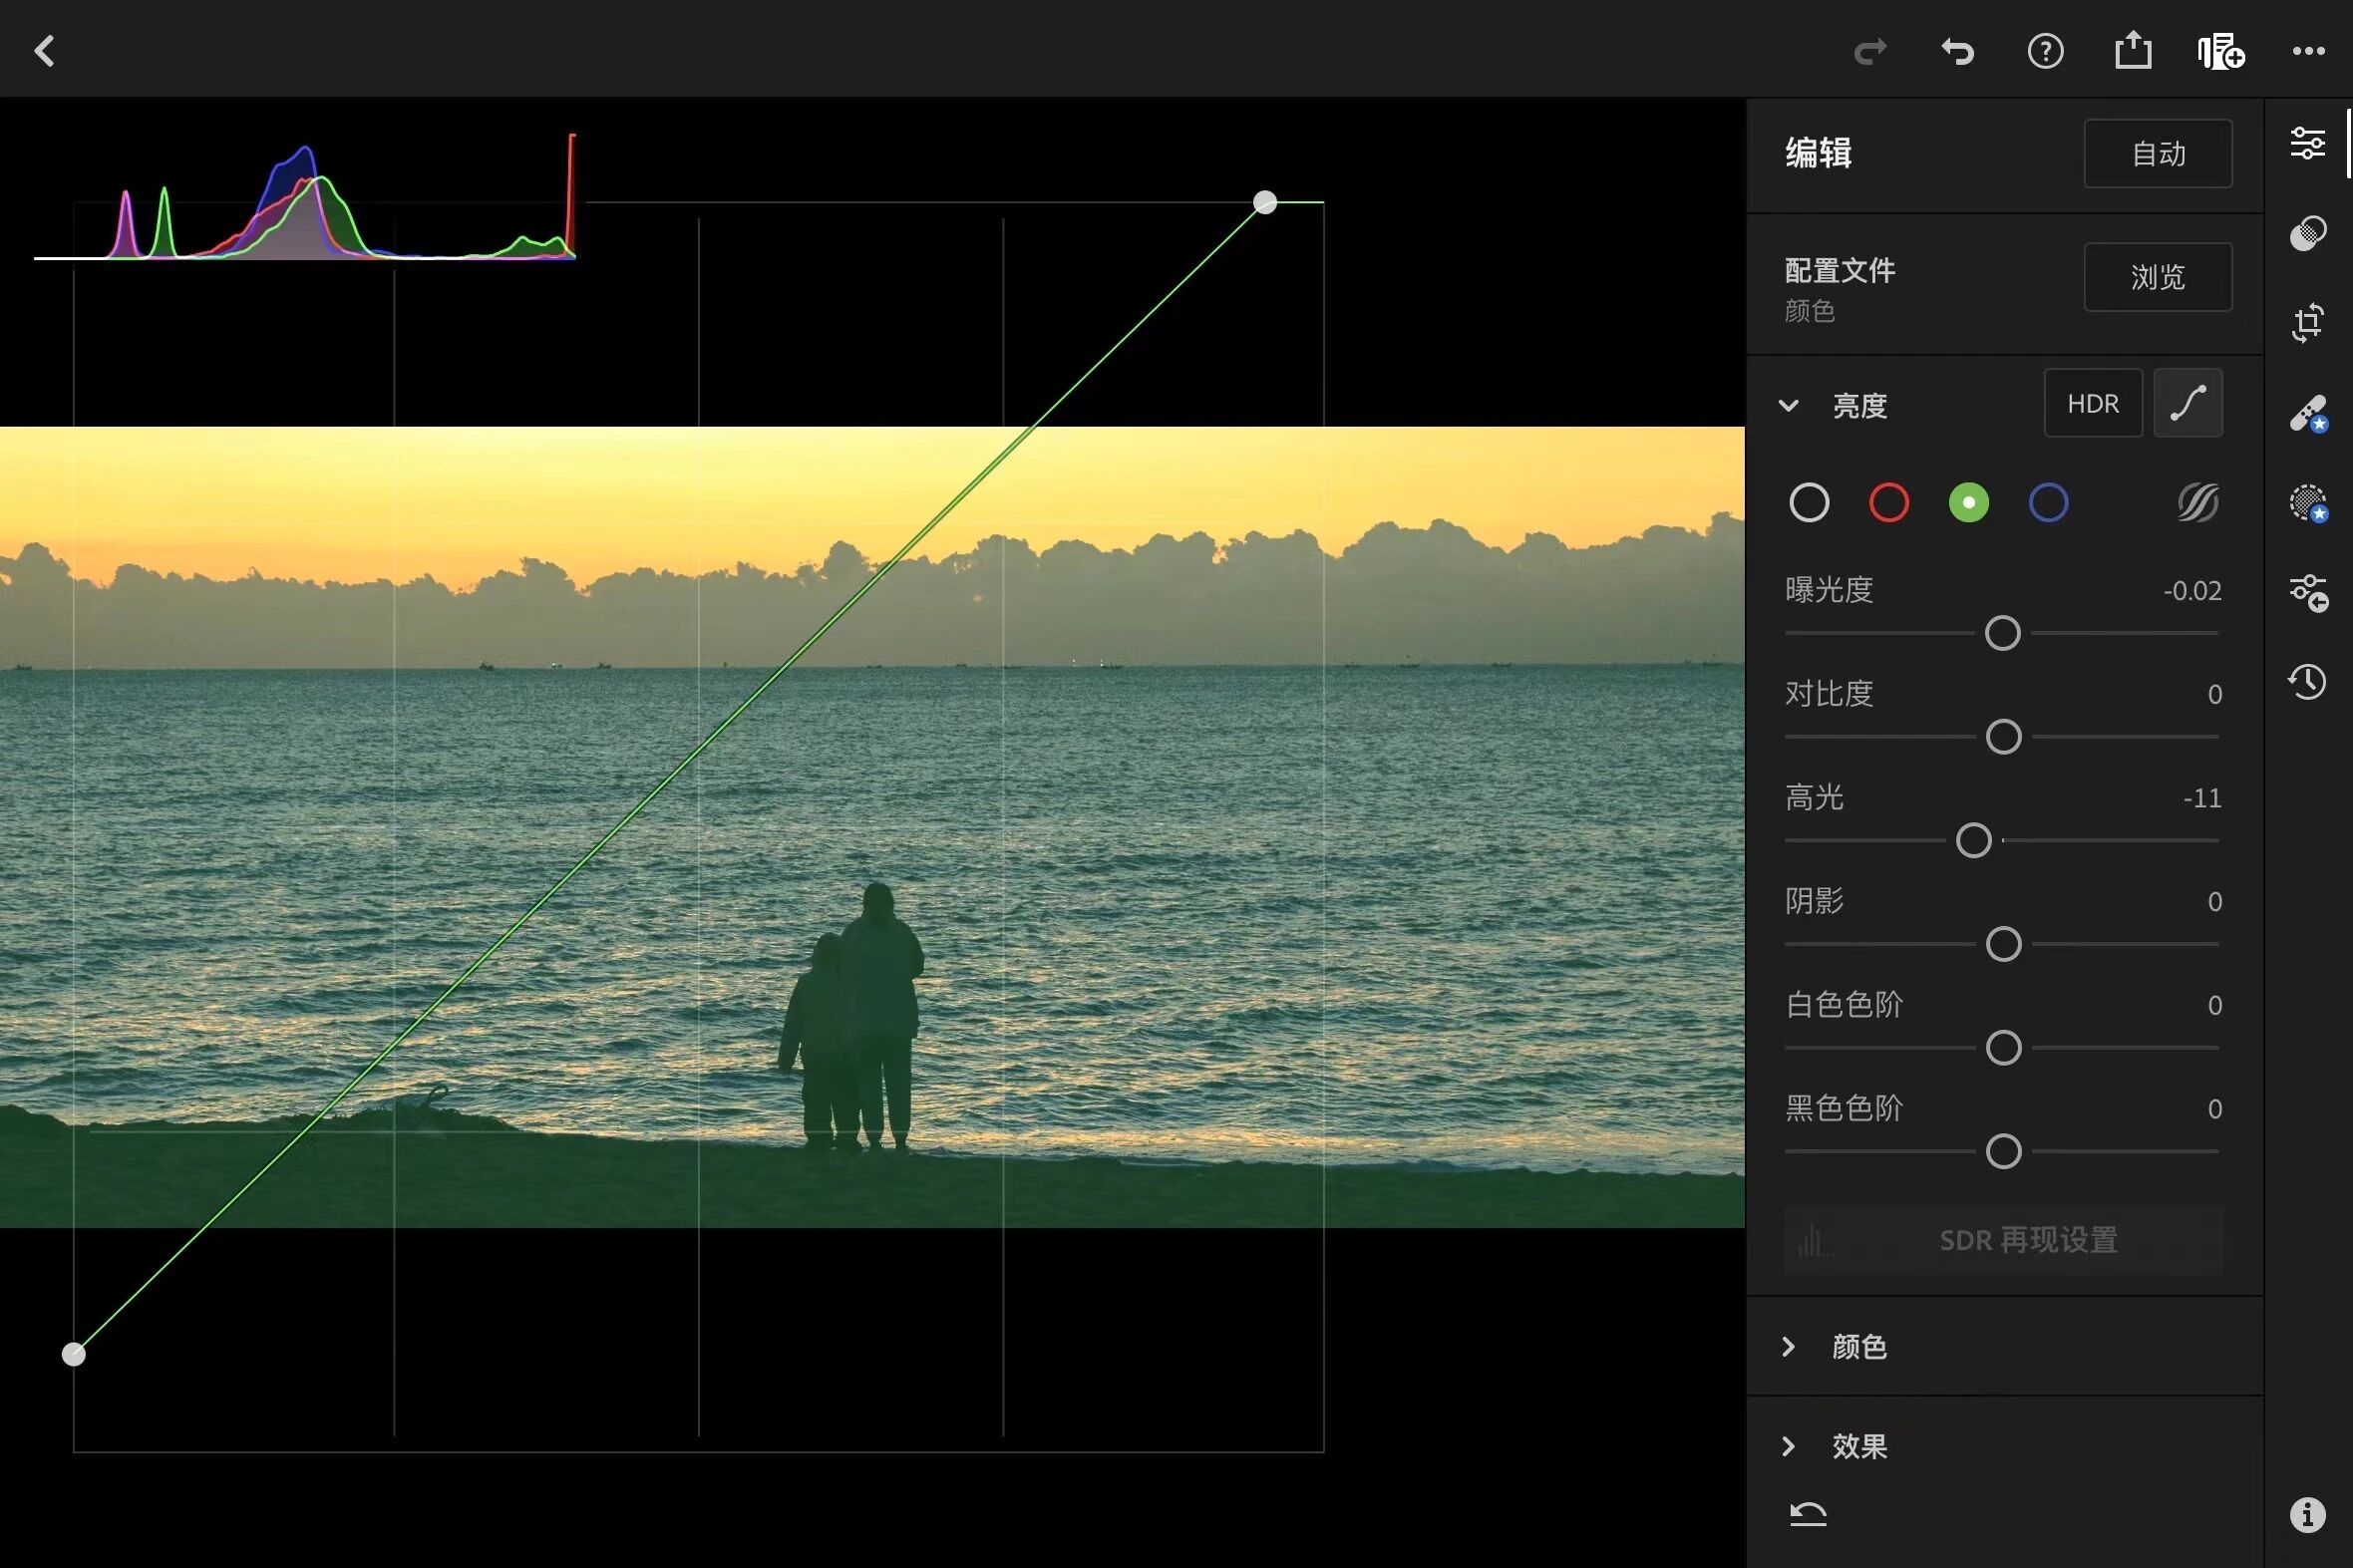Open the Masking tool in sidebar
This screenshot has width=2353, height=1568.
(2307, 502)
